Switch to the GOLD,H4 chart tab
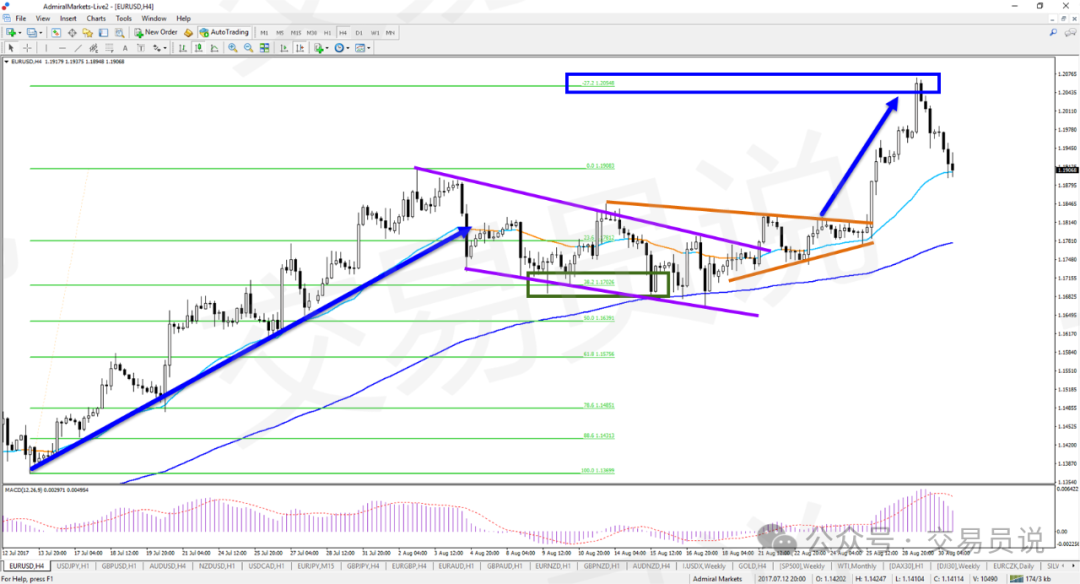 point(751,566)
